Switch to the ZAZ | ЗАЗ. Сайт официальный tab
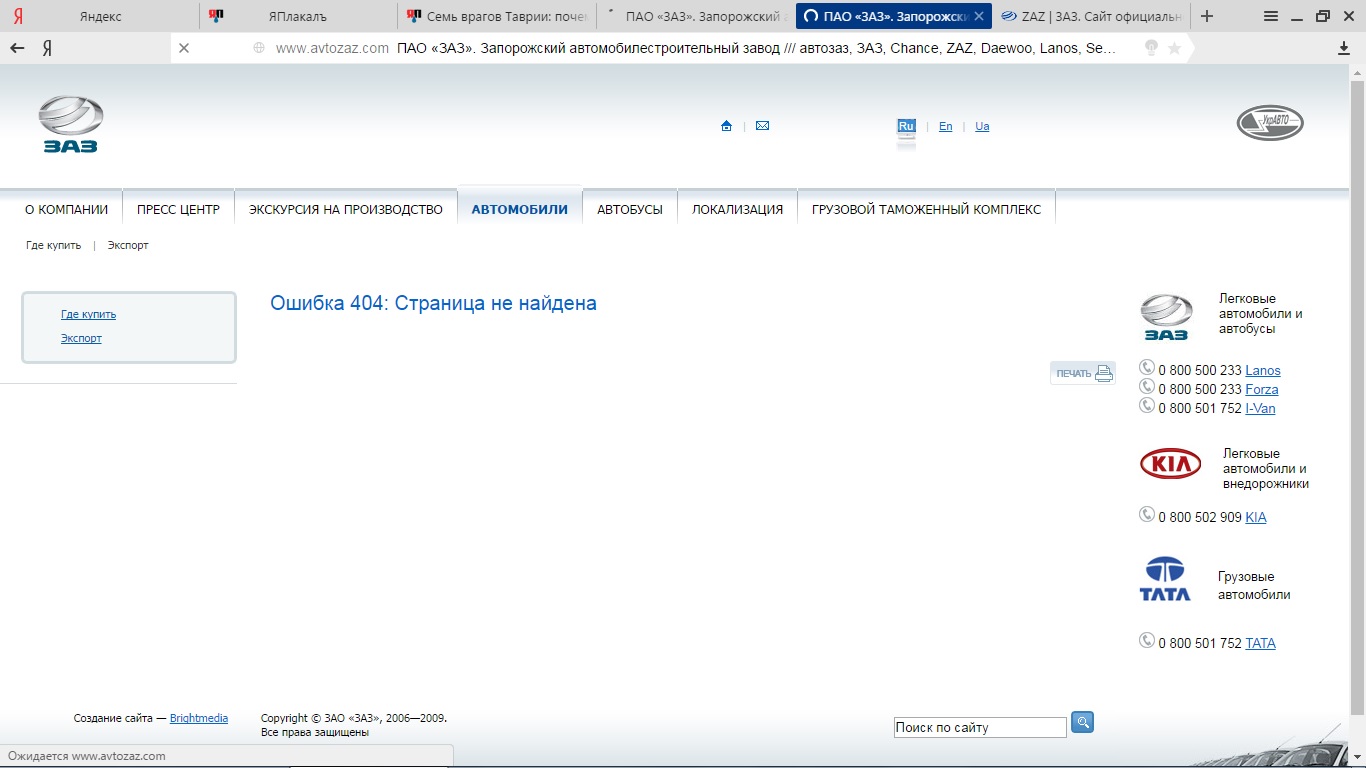Screen dimensions: 1366x768 pos(1092,16)
